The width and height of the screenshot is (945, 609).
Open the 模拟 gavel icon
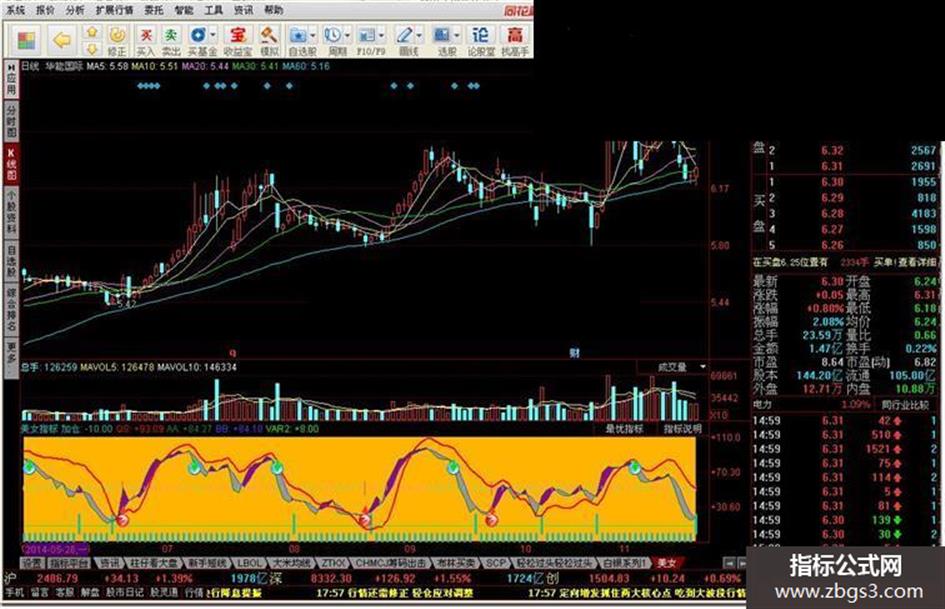(269, 40)
